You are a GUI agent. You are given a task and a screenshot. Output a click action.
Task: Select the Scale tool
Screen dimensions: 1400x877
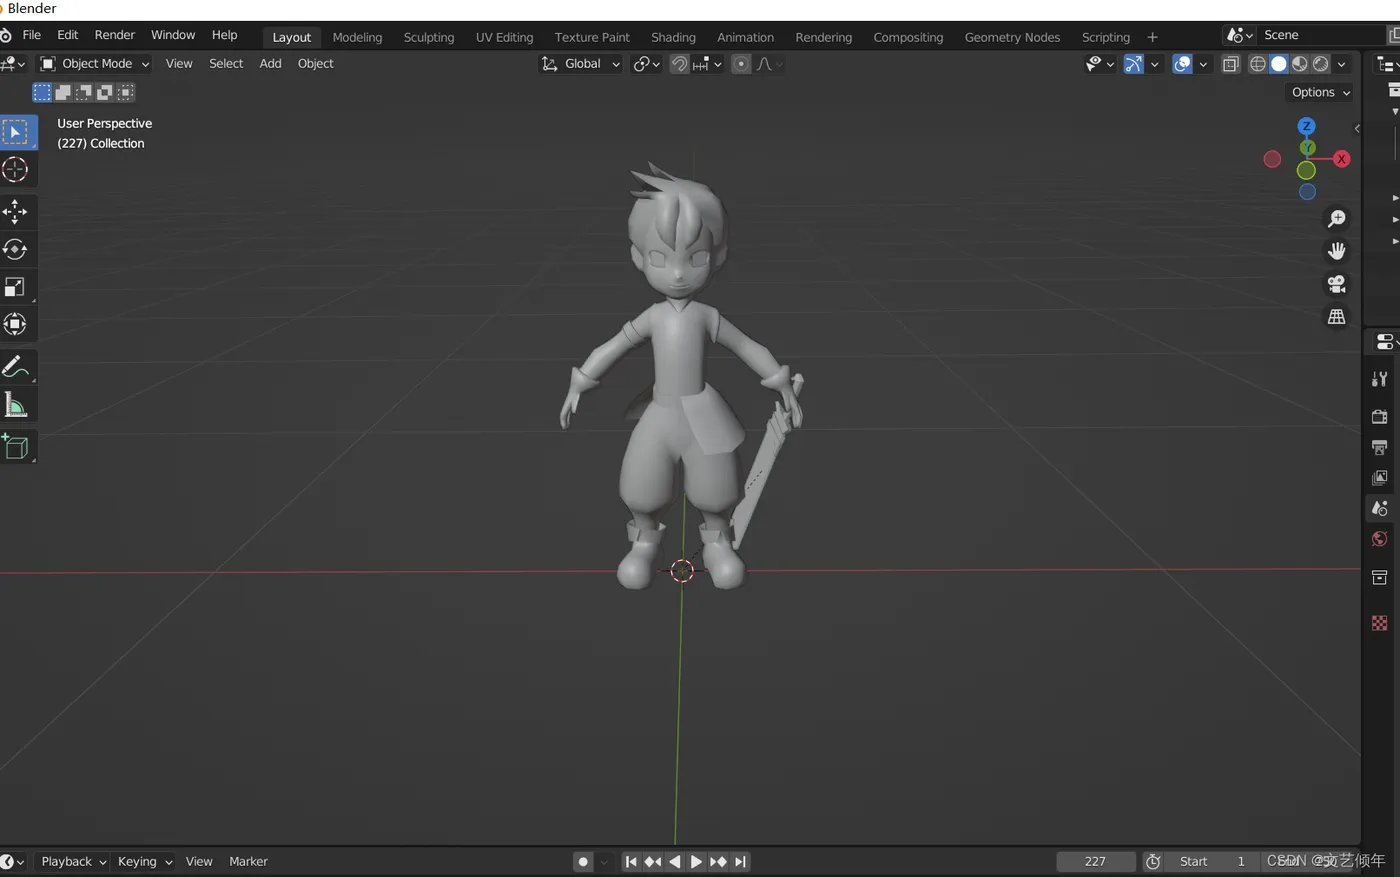15,287
